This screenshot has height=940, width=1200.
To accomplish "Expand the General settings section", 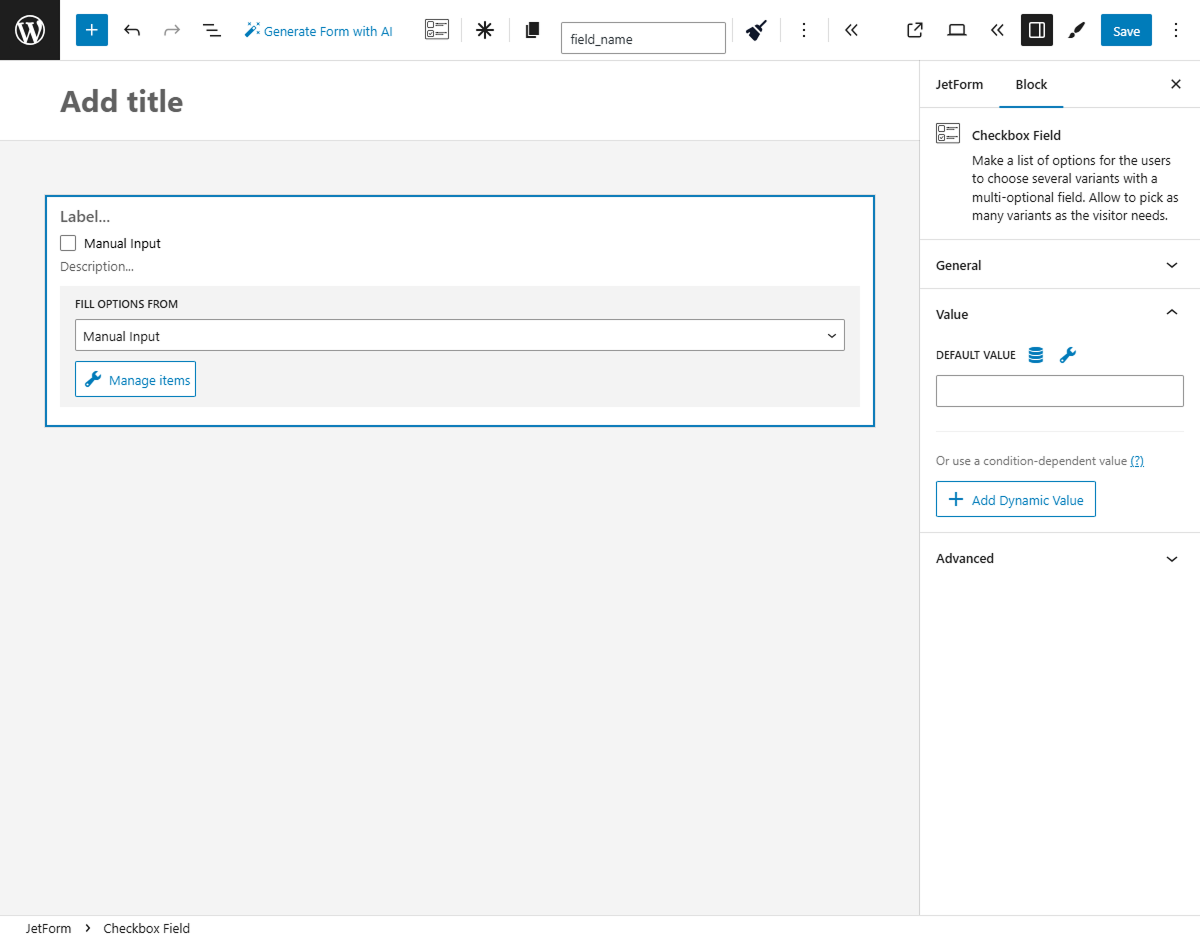I will (x=1057, y=265).
